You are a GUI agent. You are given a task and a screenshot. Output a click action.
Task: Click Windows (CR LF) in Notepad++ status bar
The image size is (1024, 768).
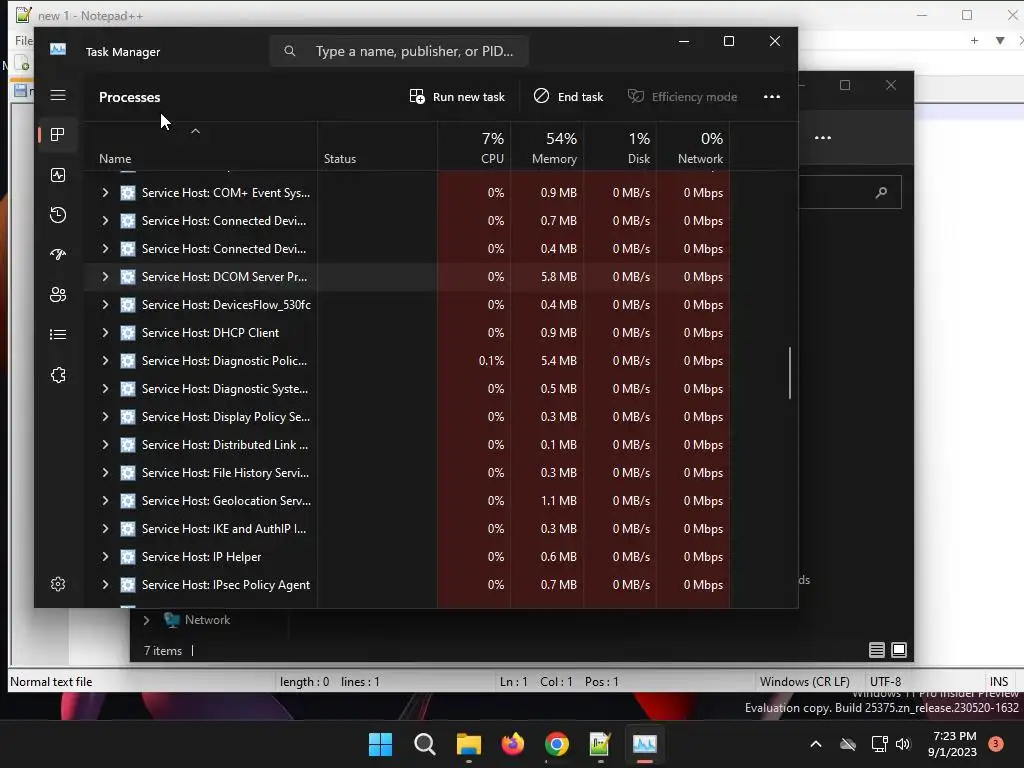[805, 682]
